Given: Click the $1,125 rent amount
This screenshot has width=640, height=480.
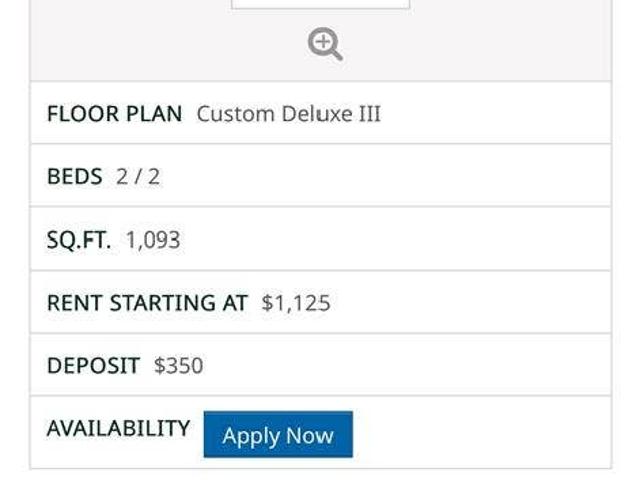Looking at the screenshot, I should (296, 303).
